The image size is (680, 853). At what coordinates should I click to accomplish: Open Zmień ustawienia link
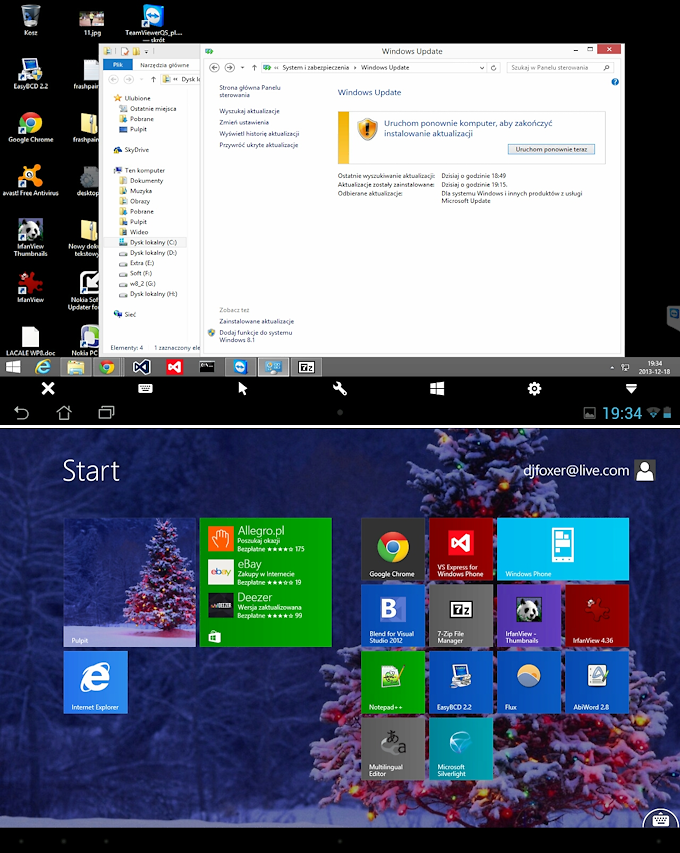[x=244, y=122]
